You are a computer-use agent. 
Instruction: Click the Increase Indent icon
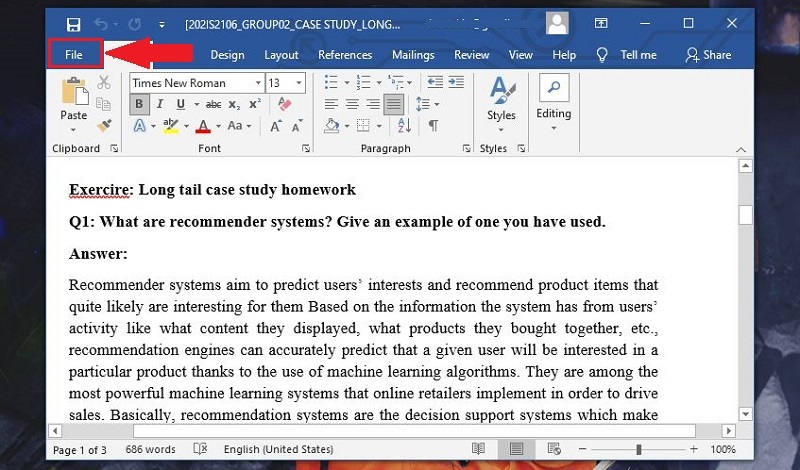pyautogui.click(x=456, y=82)
